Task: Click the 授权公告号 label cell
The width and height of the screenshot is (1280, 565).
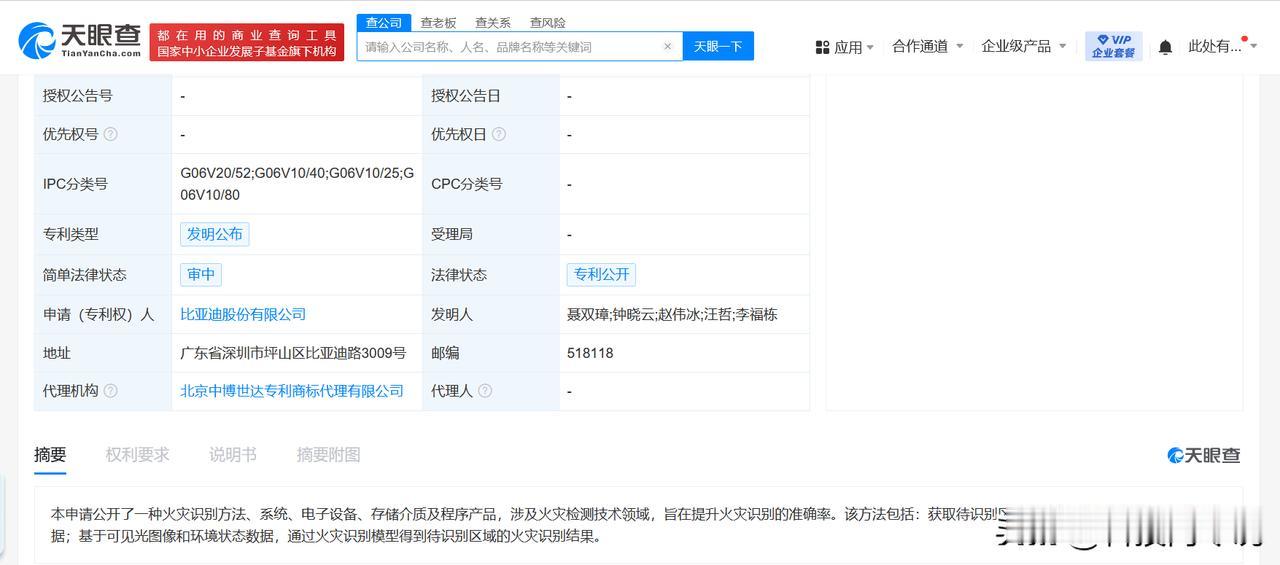Action: [102, 96]
